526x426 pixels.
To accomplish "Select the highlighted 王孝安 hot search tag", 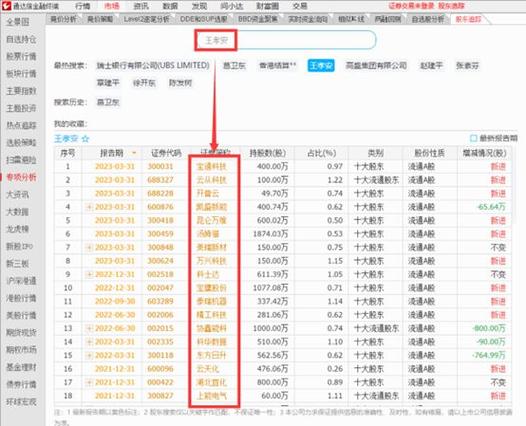I will point(321,65).
